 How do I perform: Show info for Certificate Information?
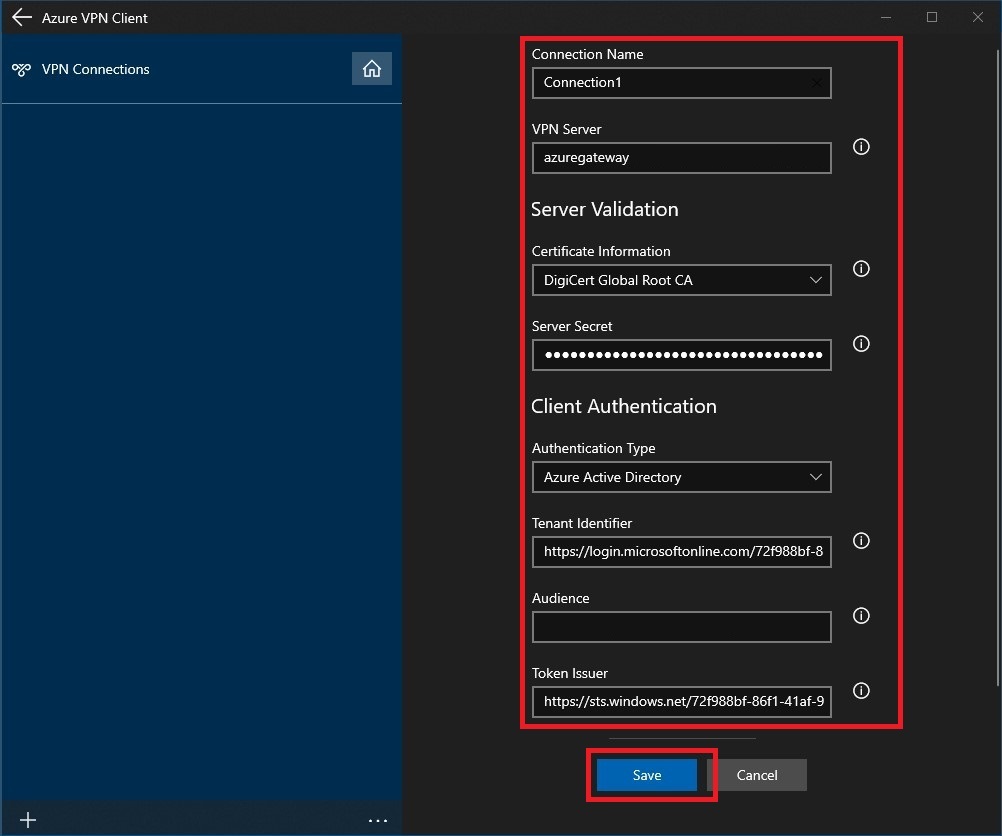click(x=861, y=268)
